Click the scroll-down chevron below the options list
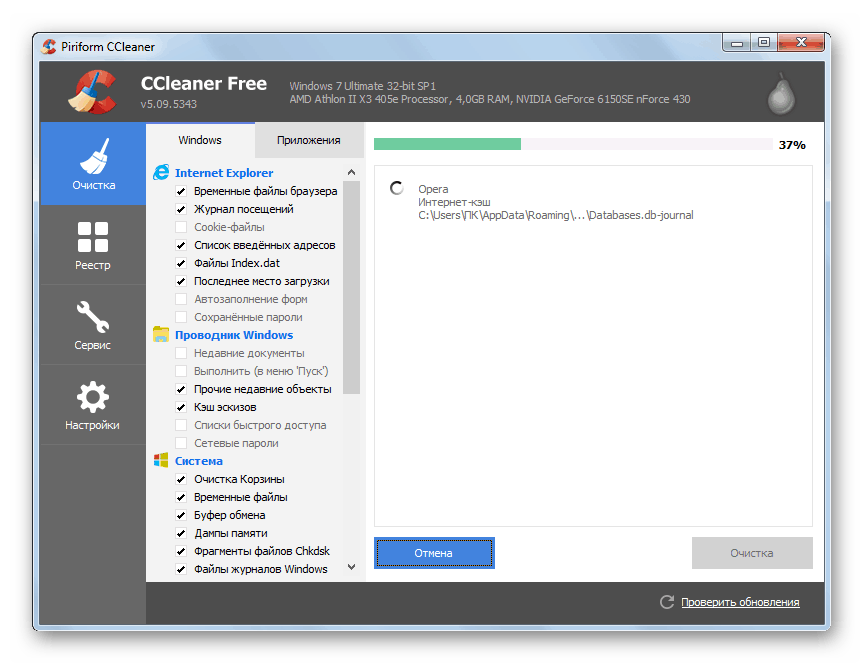 [351, 566]
